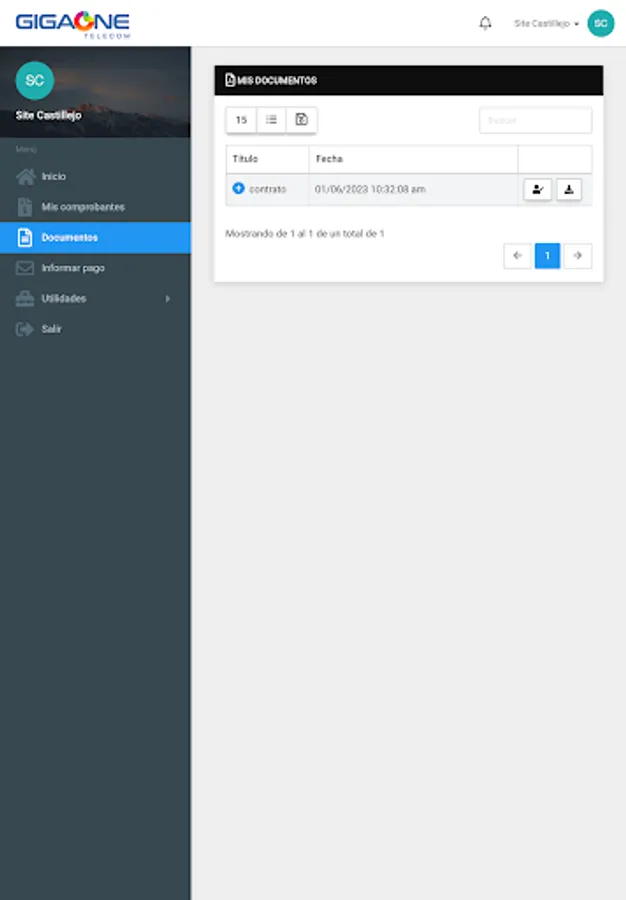Open the rows-per-page 15 selector
Viewport: 626px width, 900px height.
(x=241, y=120)
